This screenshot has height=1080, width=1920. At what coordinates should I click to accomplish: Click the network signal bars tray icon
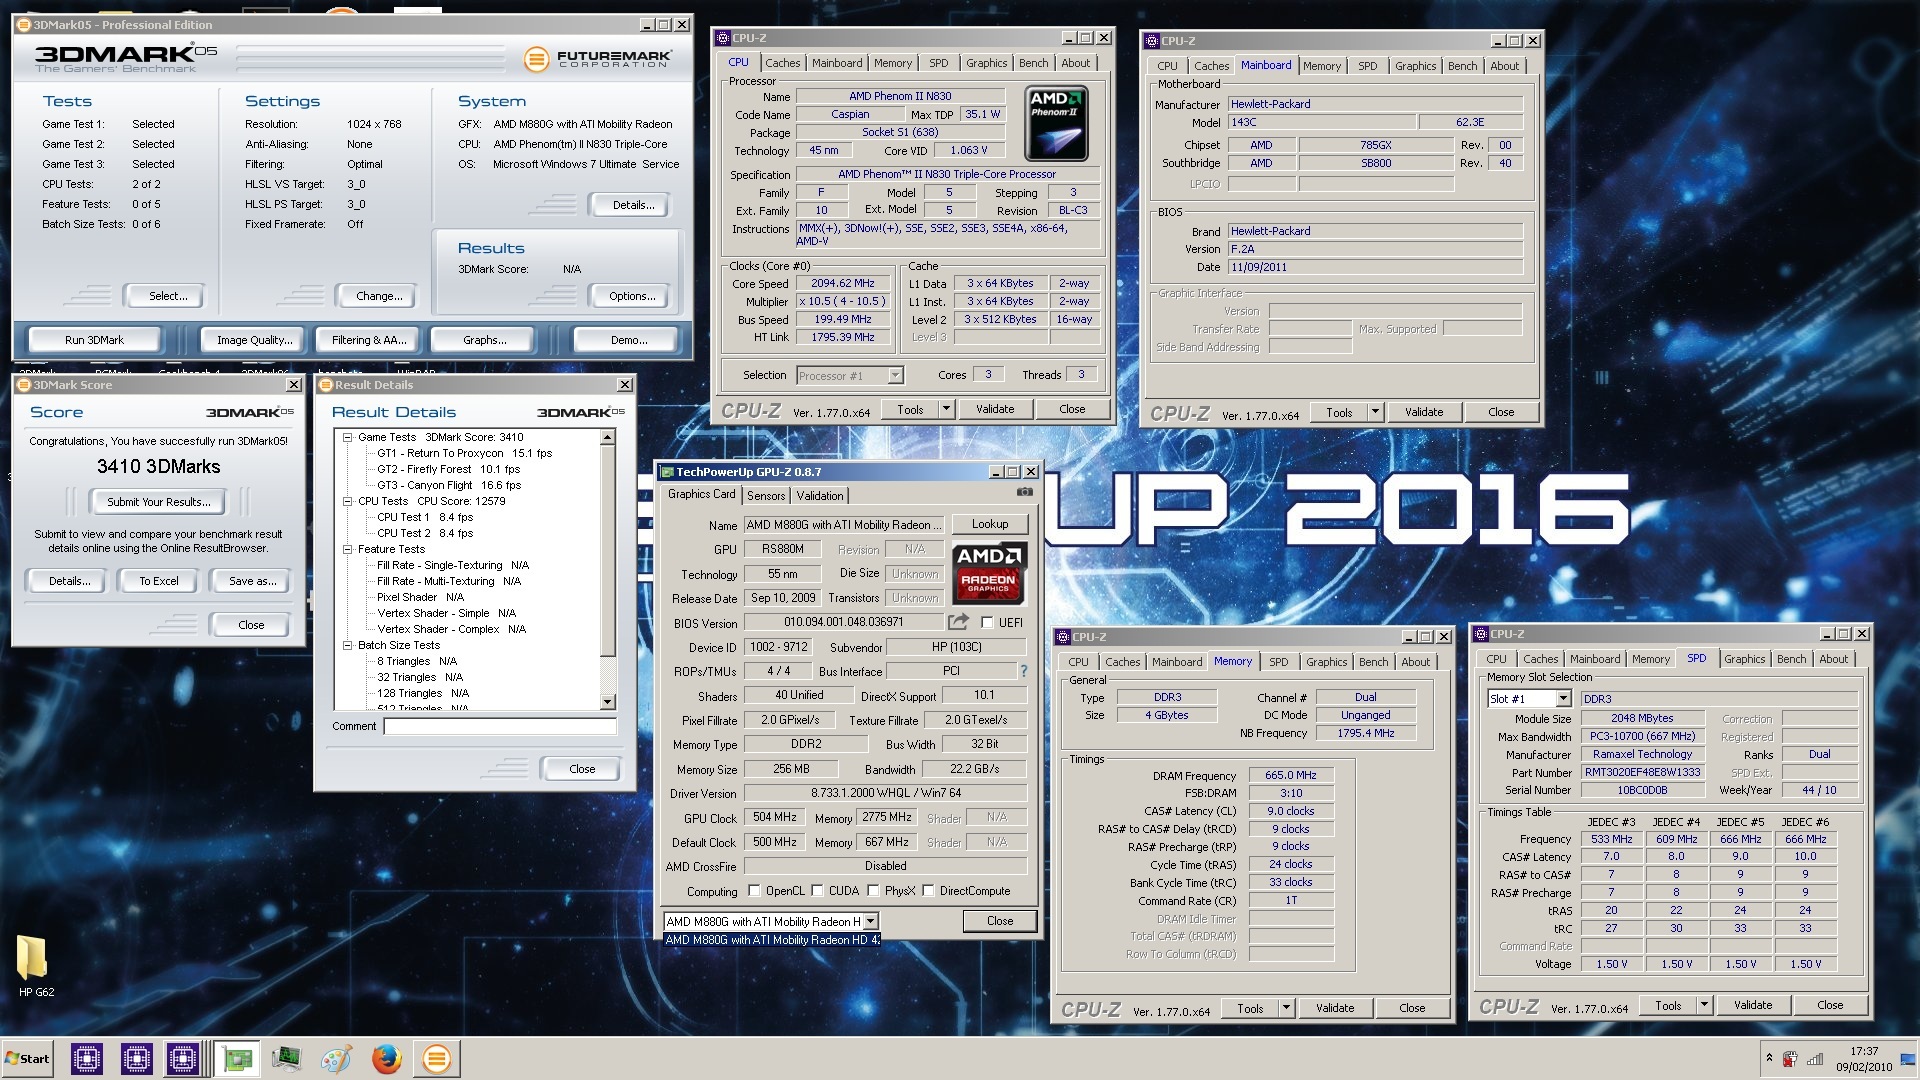[1815, 1059]
